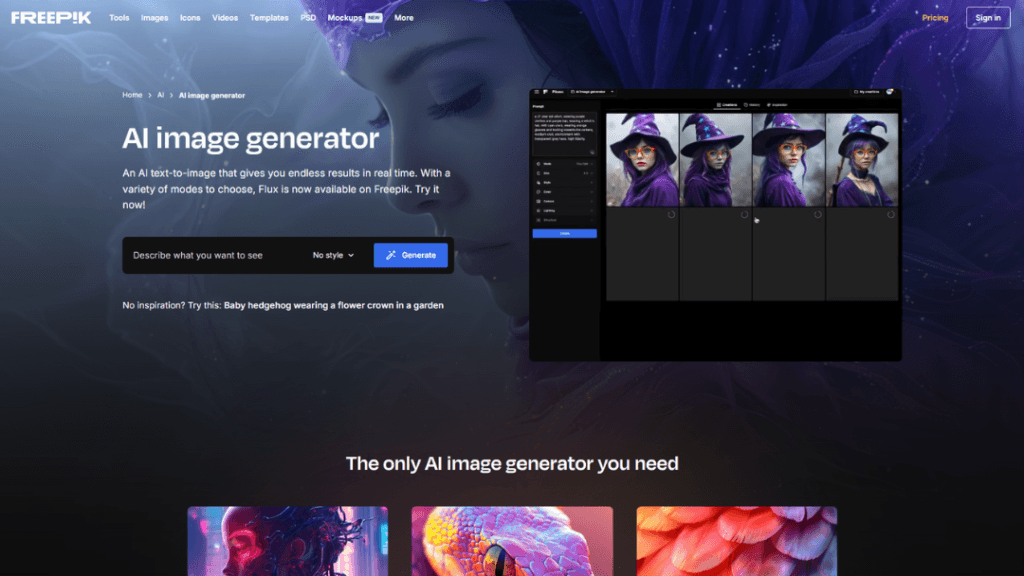1024x576 pixels.
Task: Expand the More menu
Action: [x=403, y=18]
